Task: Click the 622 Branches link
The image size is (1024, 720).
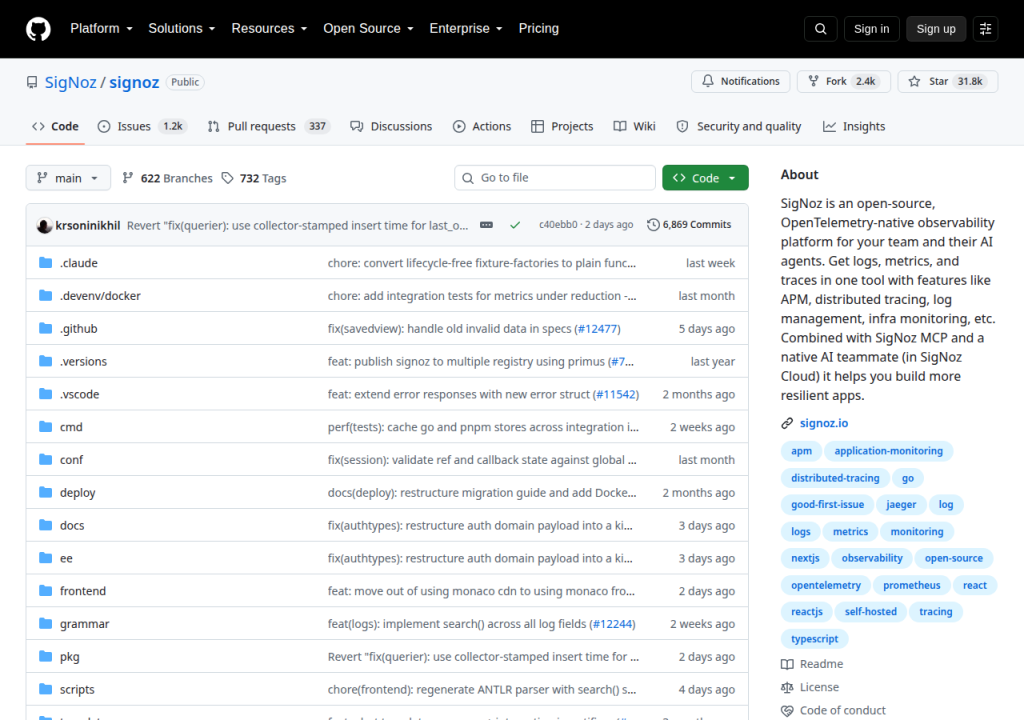Action: [168, 178]
